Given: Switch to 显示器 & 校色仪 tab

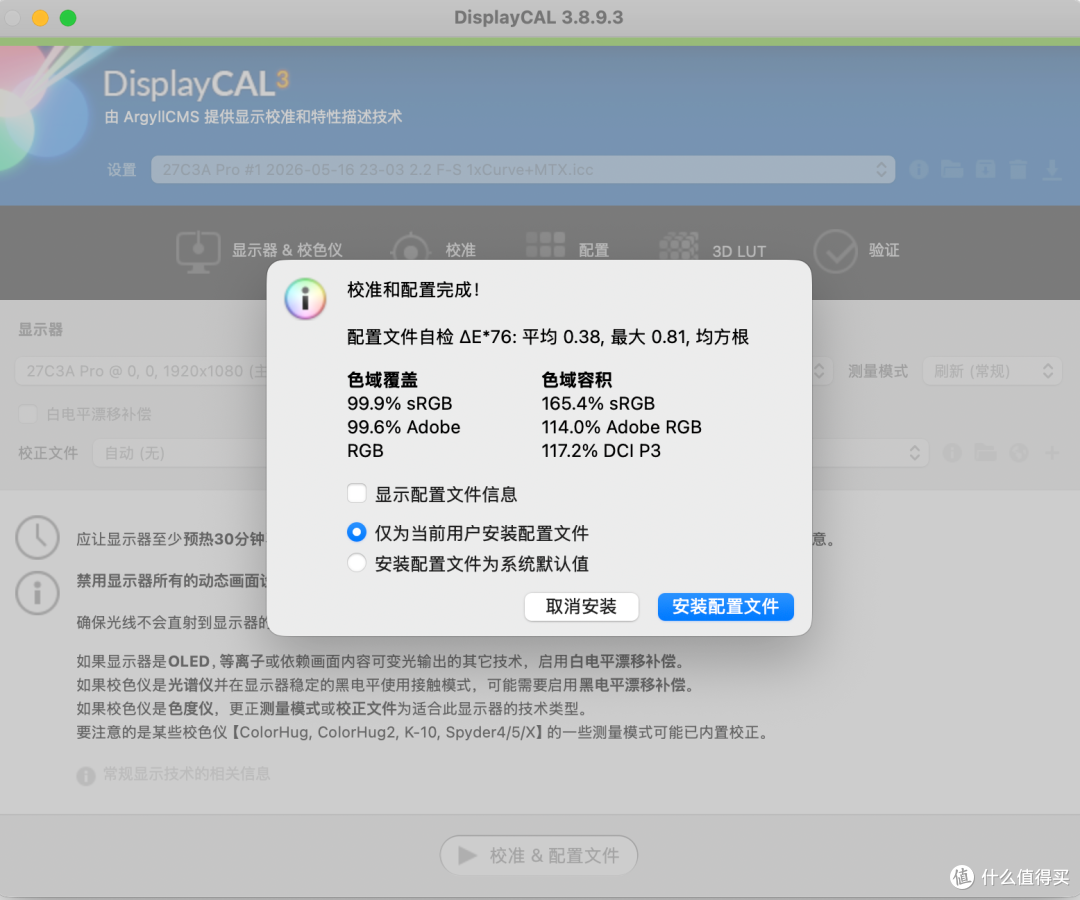Looking at the screenshot, I should [x=260, y=250].
